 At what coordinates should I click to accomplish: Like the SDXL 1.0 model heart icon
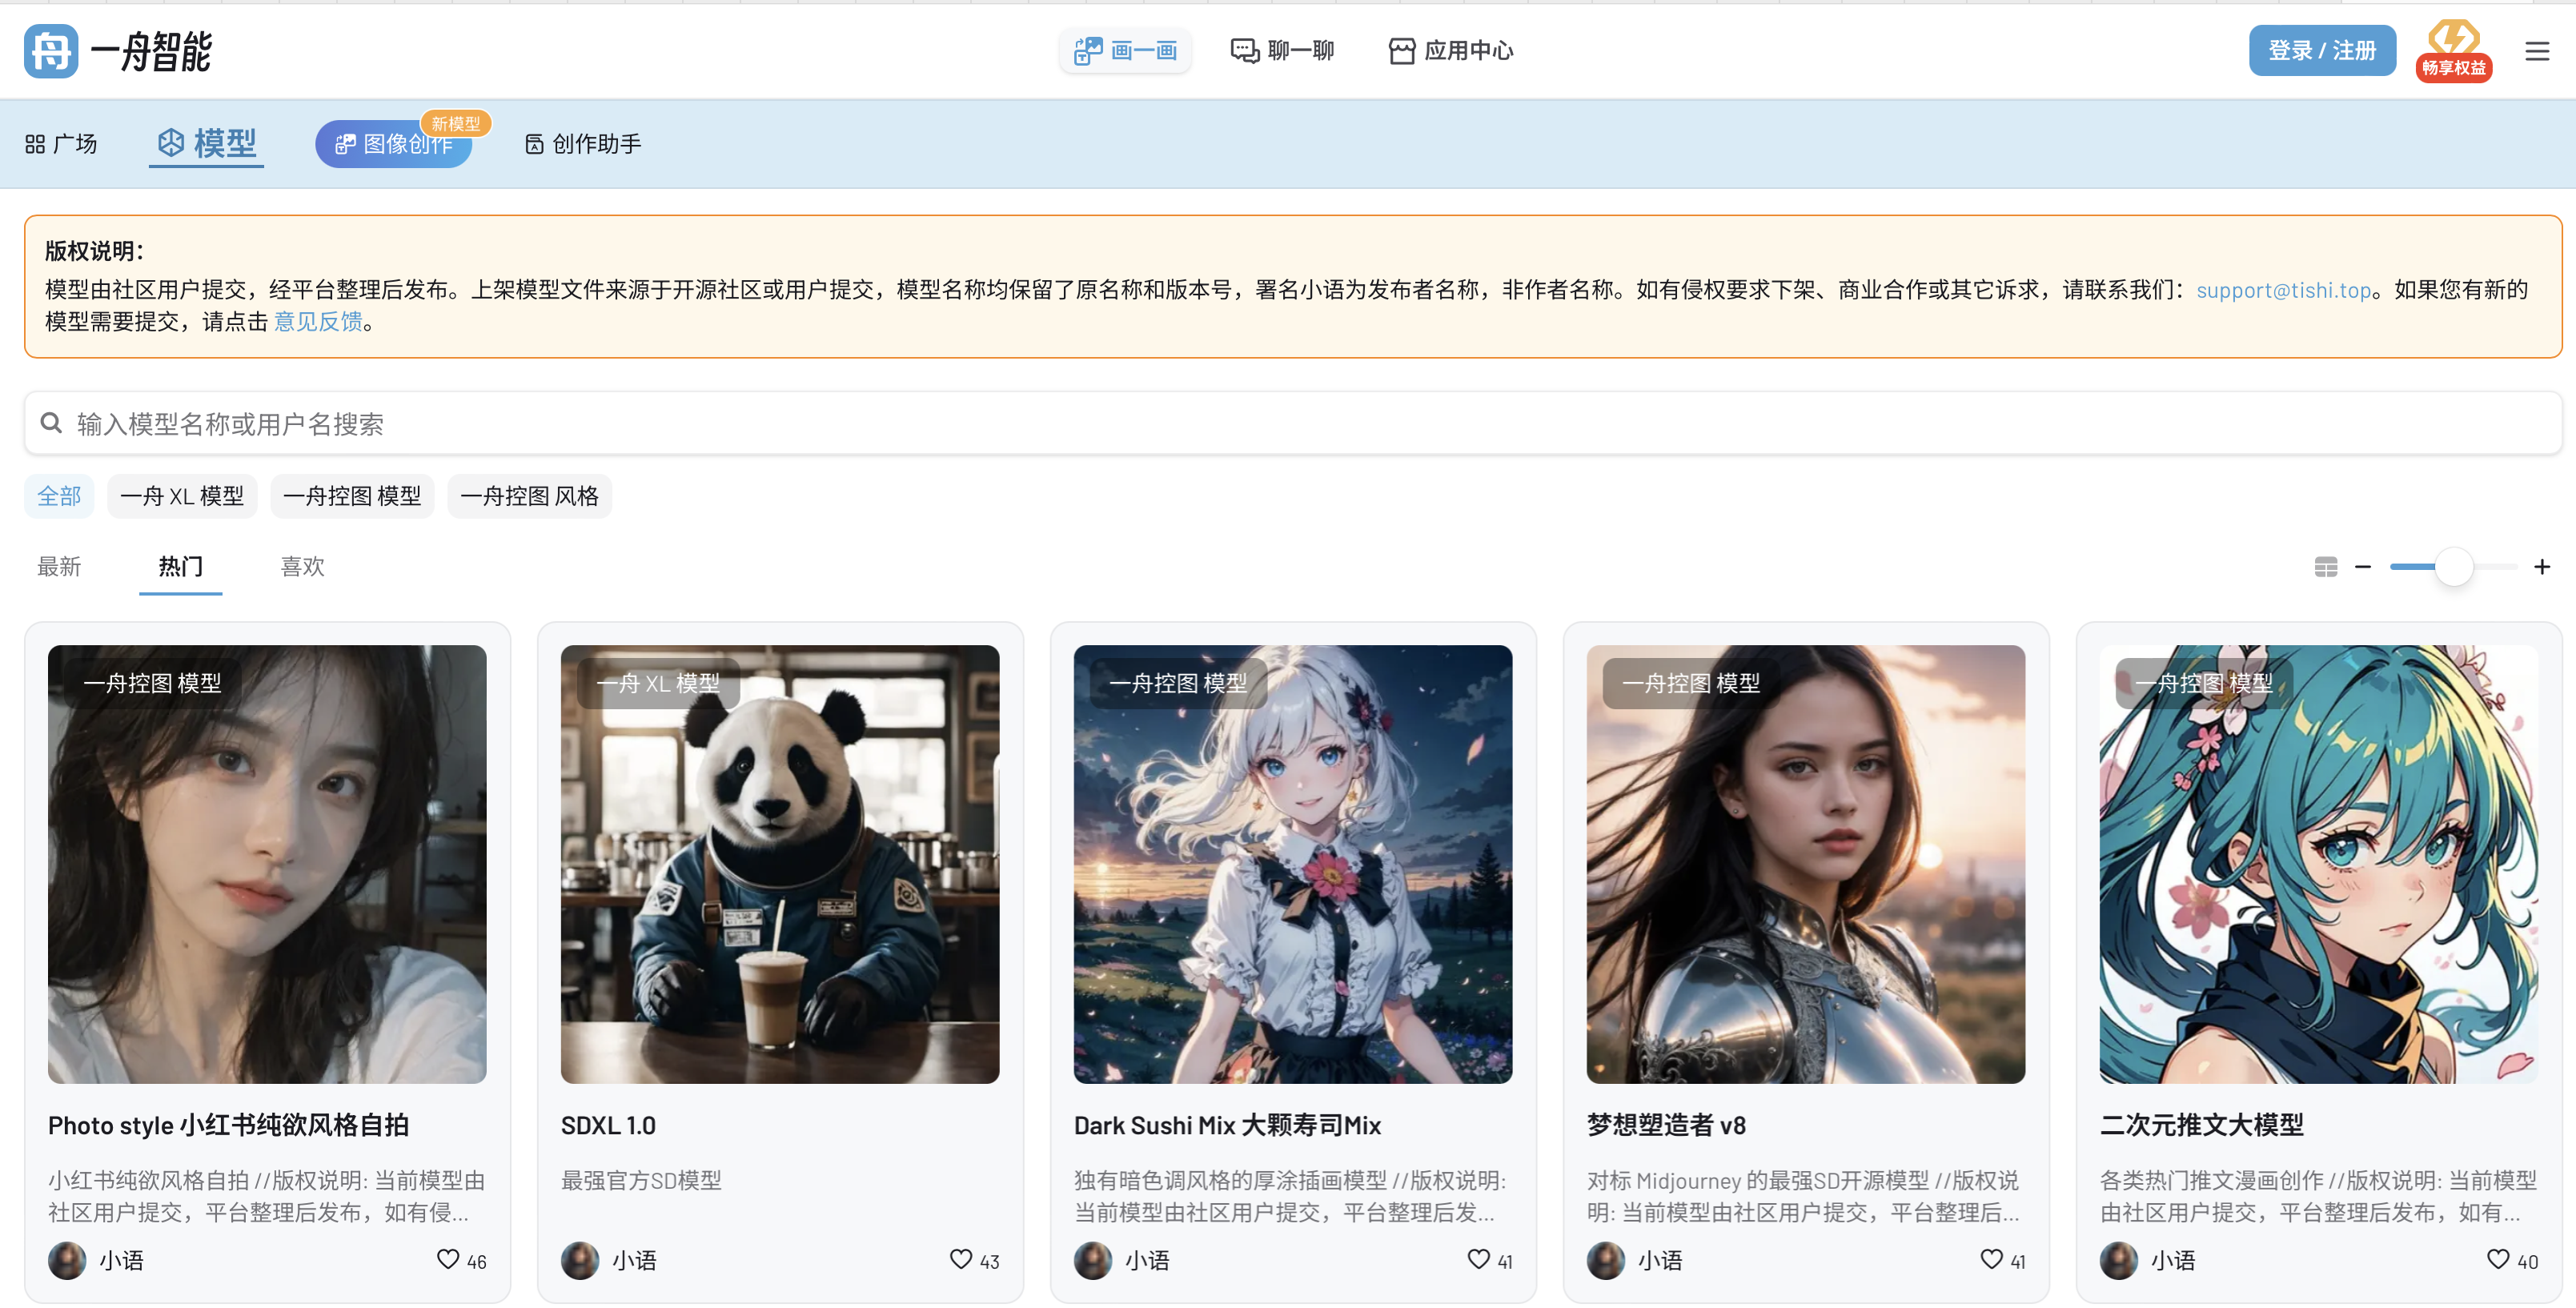point(960,1259)
